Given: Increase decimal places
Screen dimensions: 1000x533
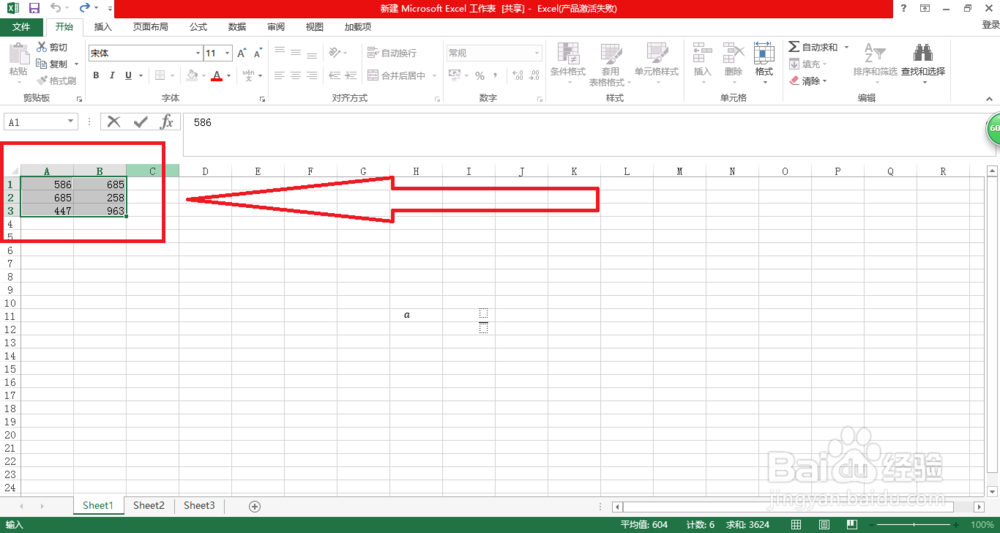Looking at the screenshot, I should 518,76.
